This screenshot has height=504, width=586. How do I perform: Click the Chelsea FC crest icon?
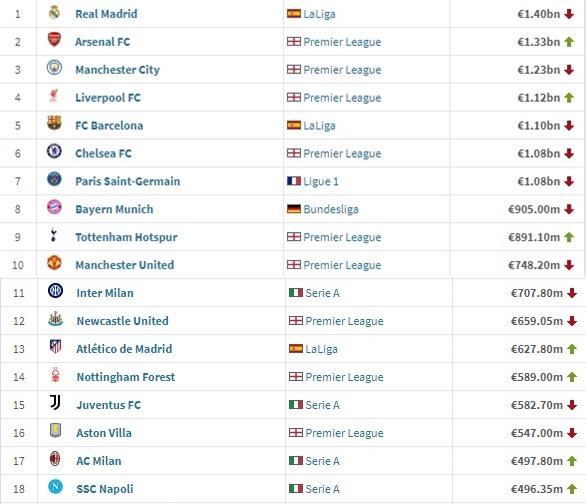(x=55, y=151)
